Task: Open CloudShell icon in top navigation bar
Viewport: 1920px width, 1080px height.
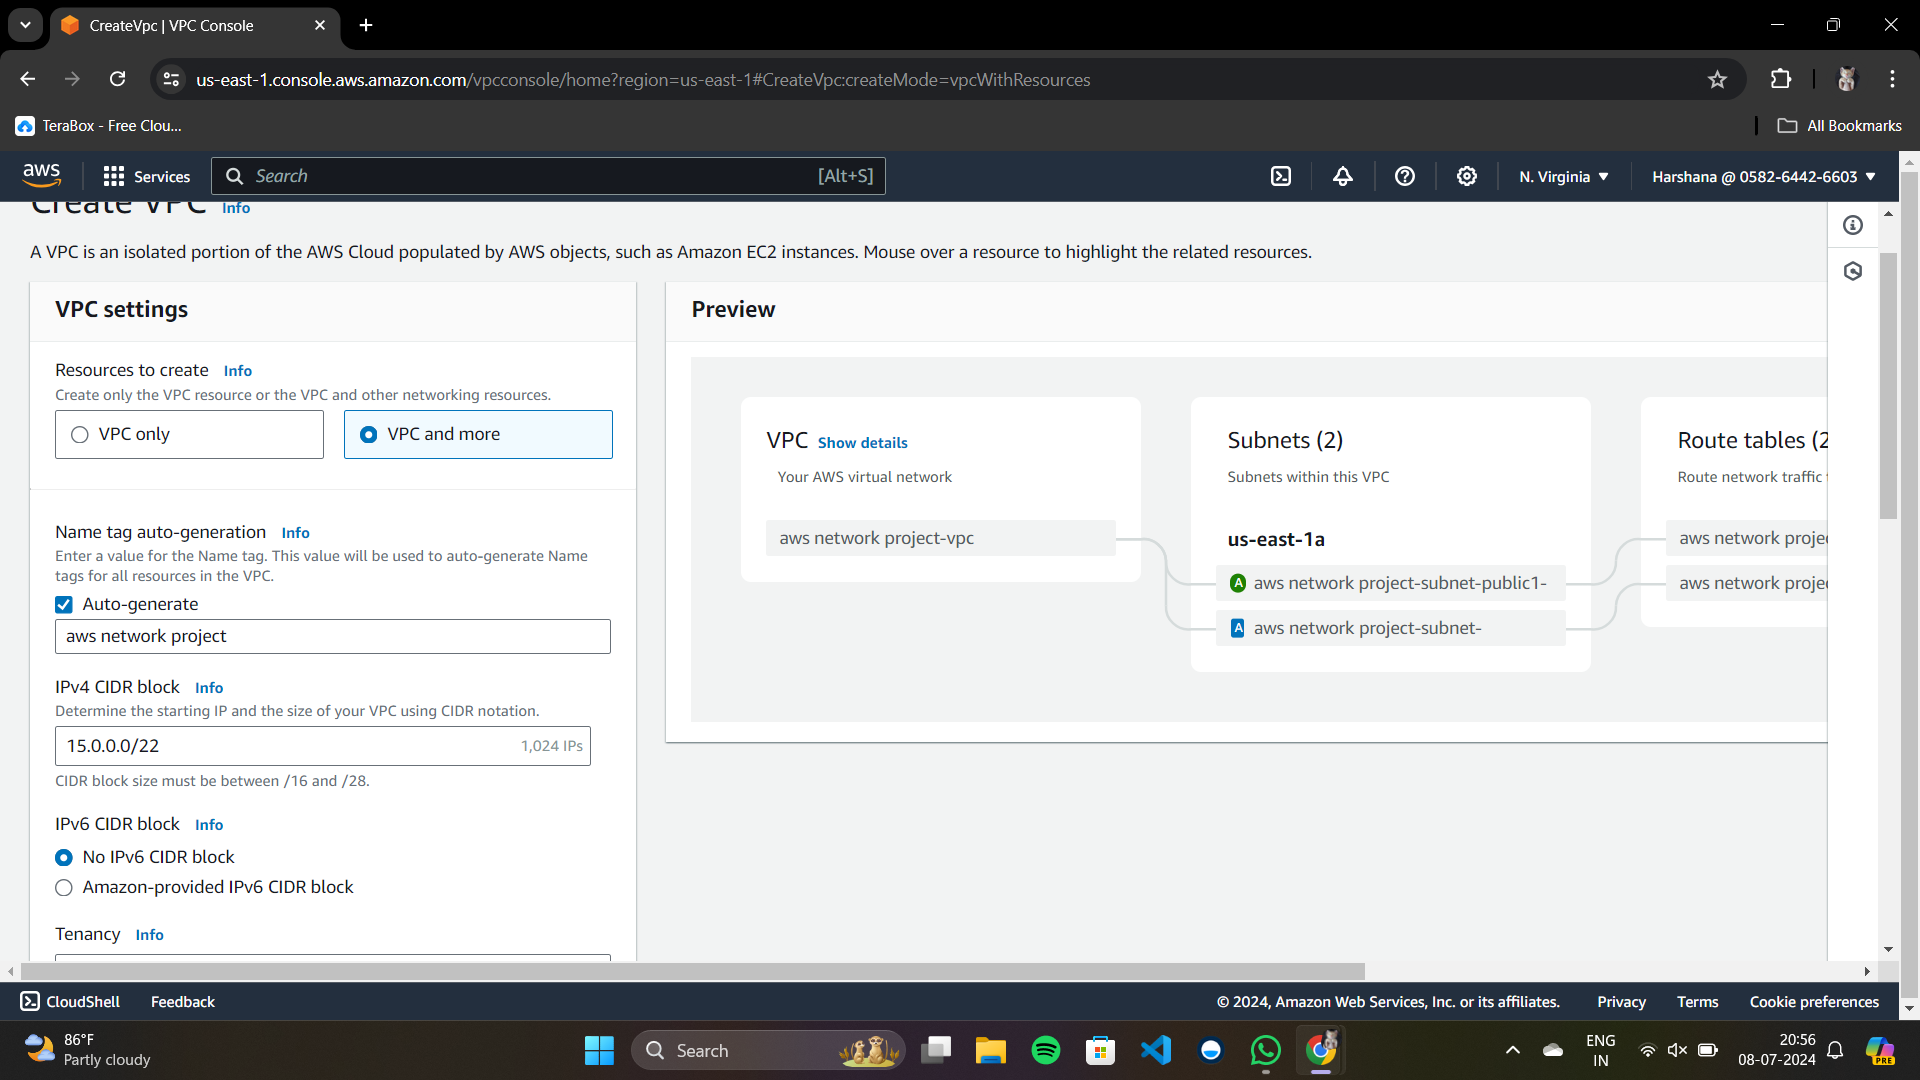Action: pos(1281,176)
